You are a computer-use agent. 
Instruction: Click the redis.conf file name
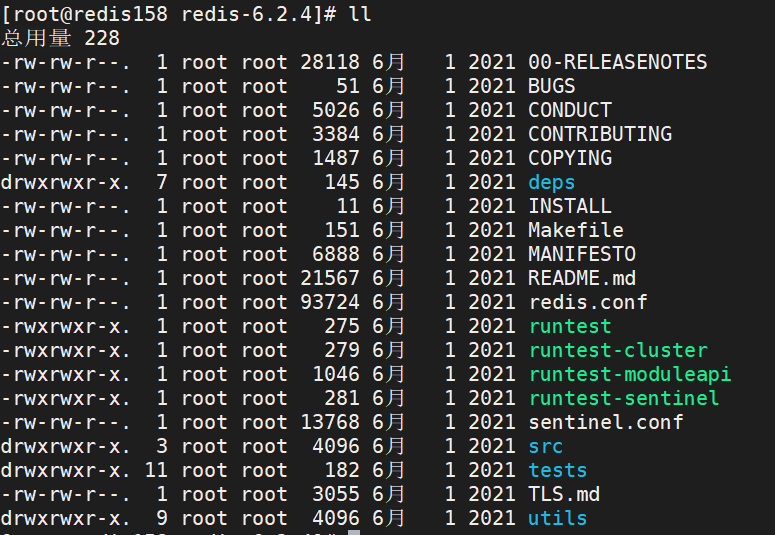tap(588, 302)
